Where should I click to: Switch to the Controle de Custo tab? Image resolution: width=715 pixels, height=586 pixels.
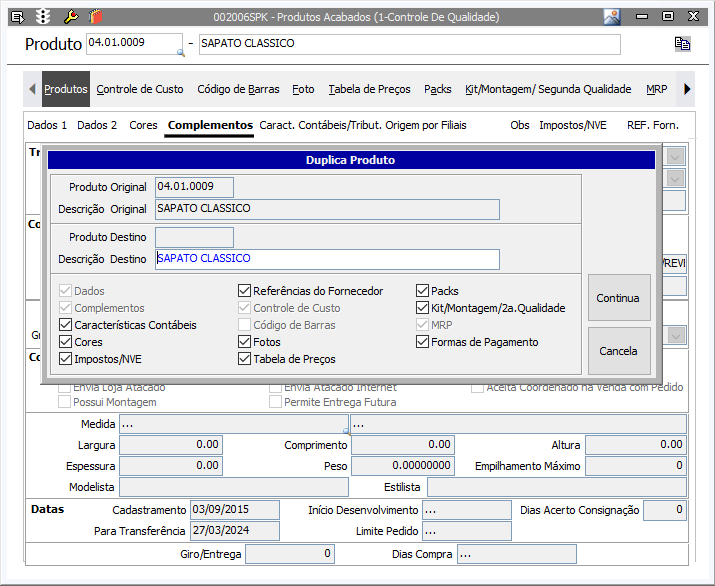(140, 89)
